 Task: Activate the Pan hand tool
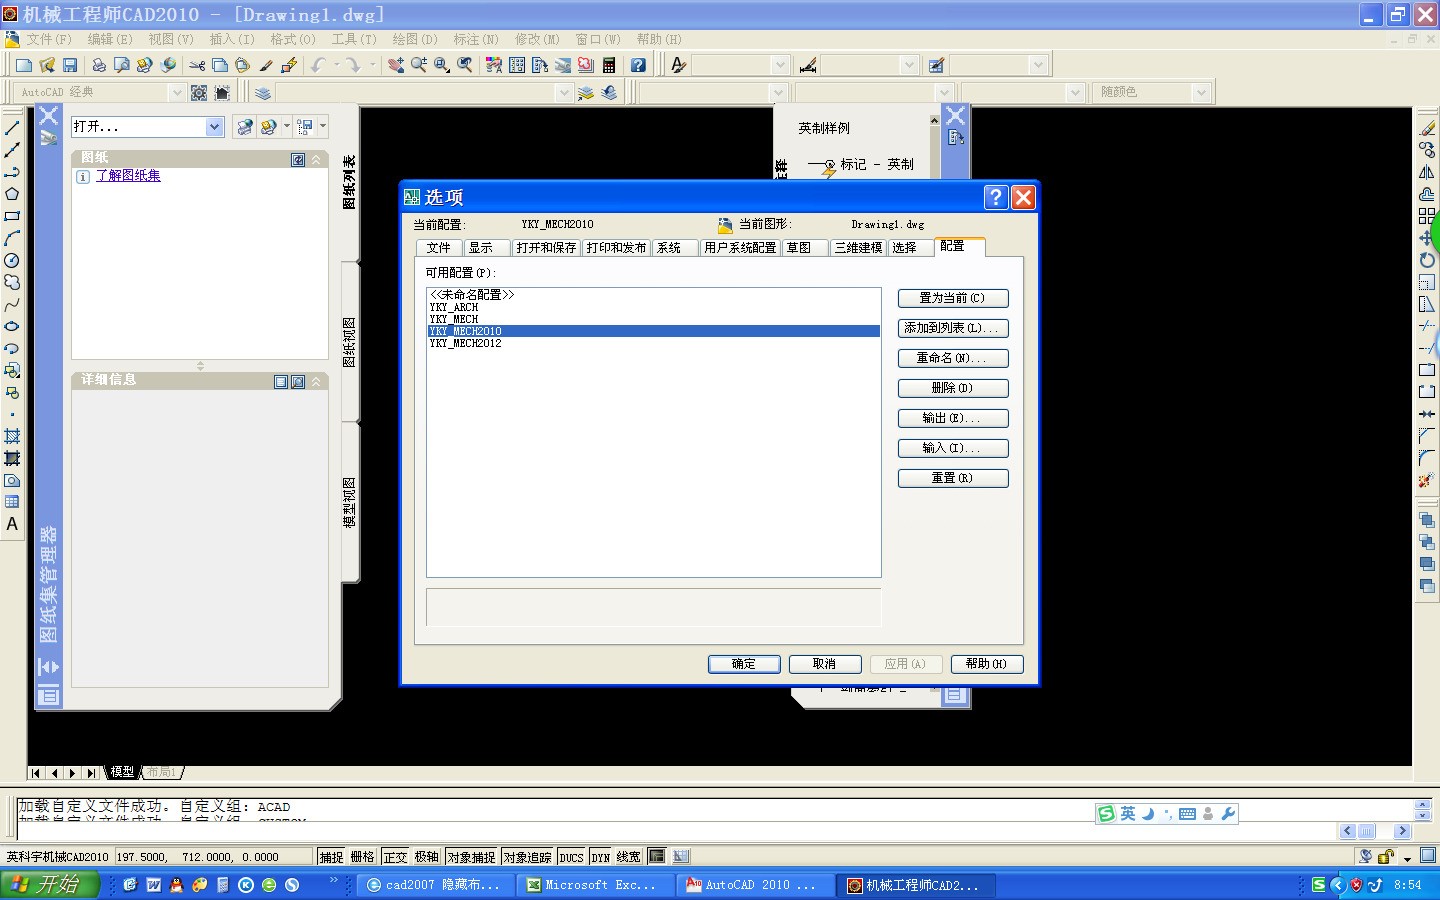point(396,65)
